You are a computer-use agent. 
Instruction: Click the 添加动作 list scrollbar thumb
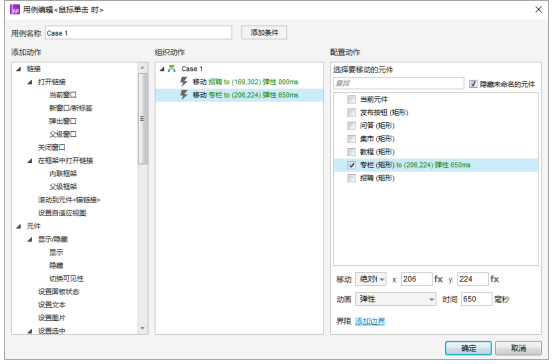[142, 119]
